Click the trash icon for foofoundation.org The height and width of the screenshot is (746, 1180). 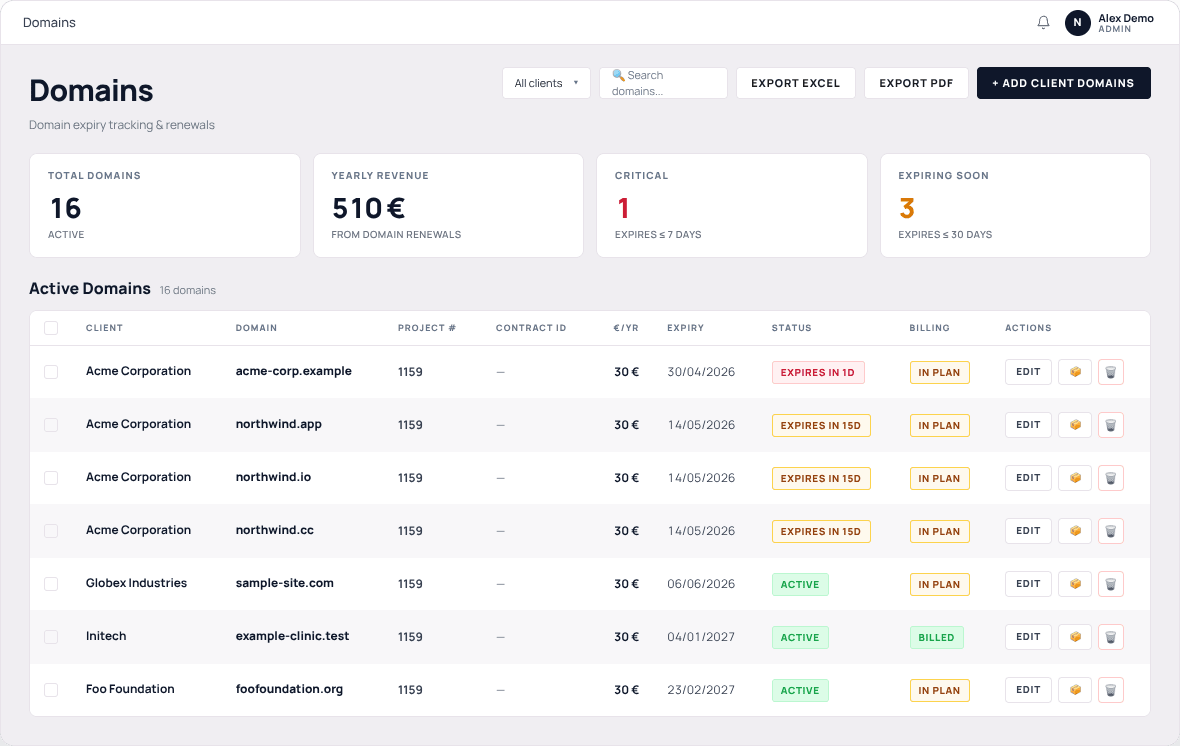1111,690
